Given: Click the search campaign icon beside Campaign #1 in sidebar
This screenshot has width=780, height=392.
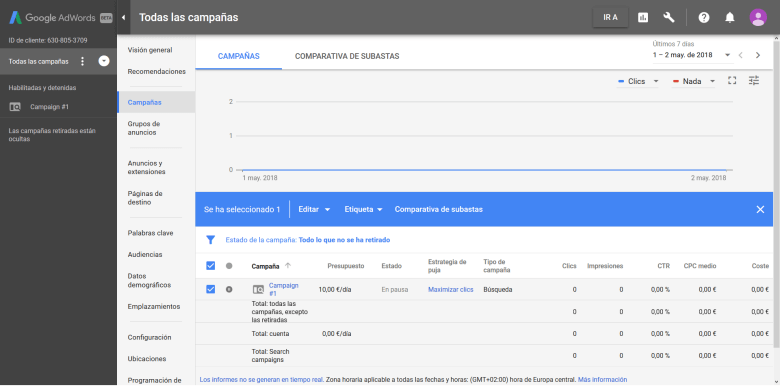Looking at the screenshot, I should [15, 107].
